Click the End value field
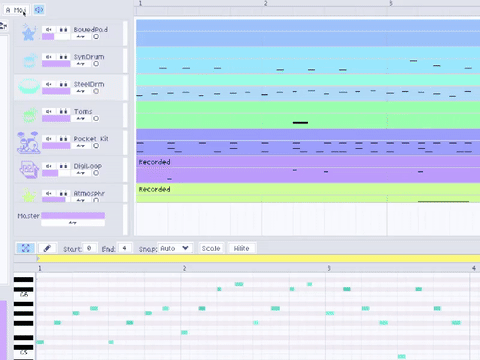 125,248
